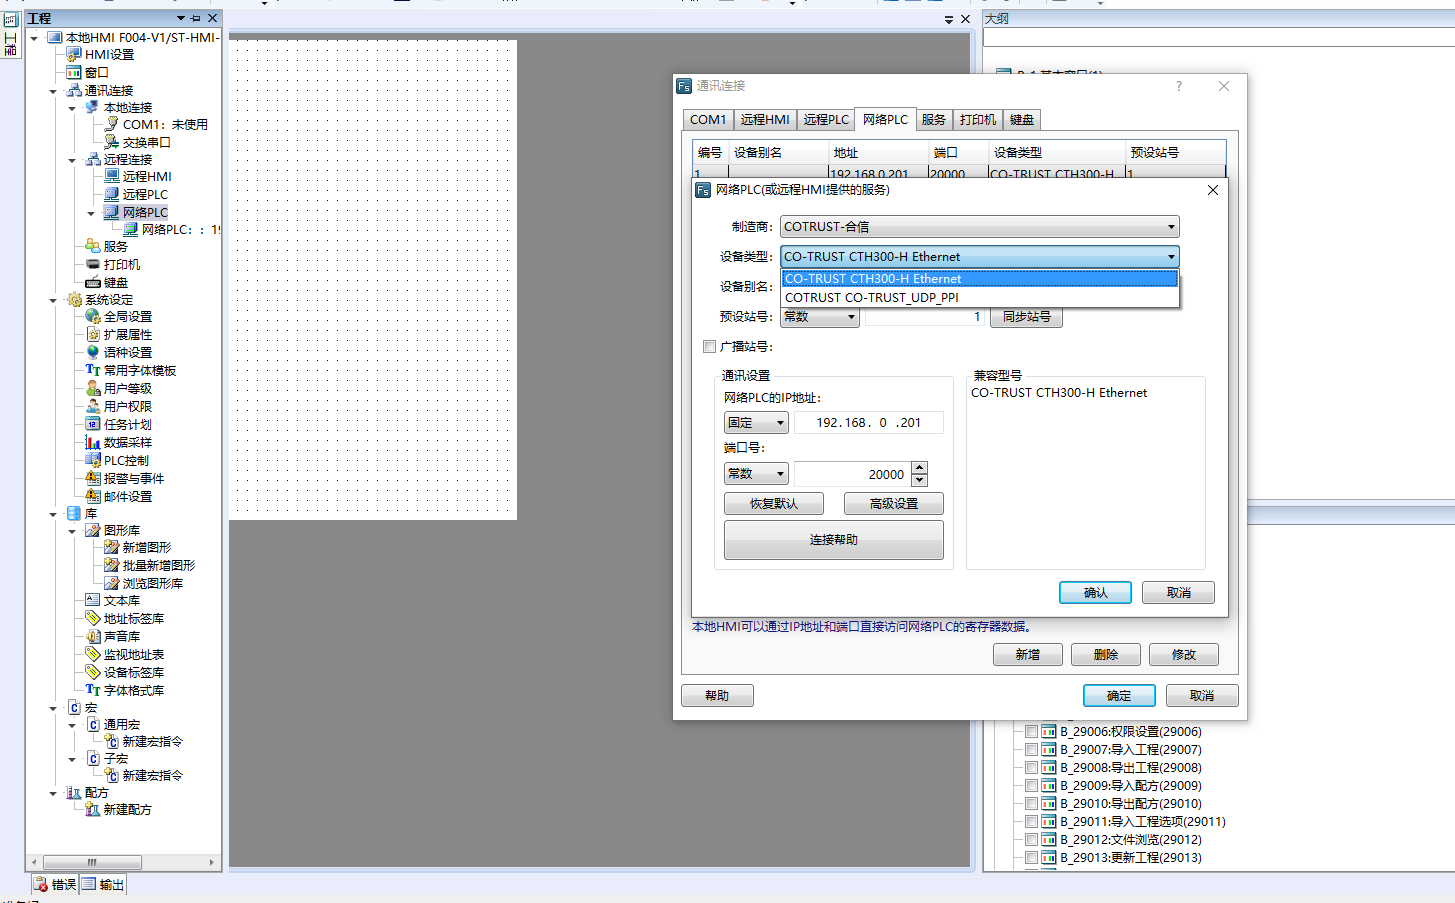Click the COM1 serial port icon

point(112,124)
